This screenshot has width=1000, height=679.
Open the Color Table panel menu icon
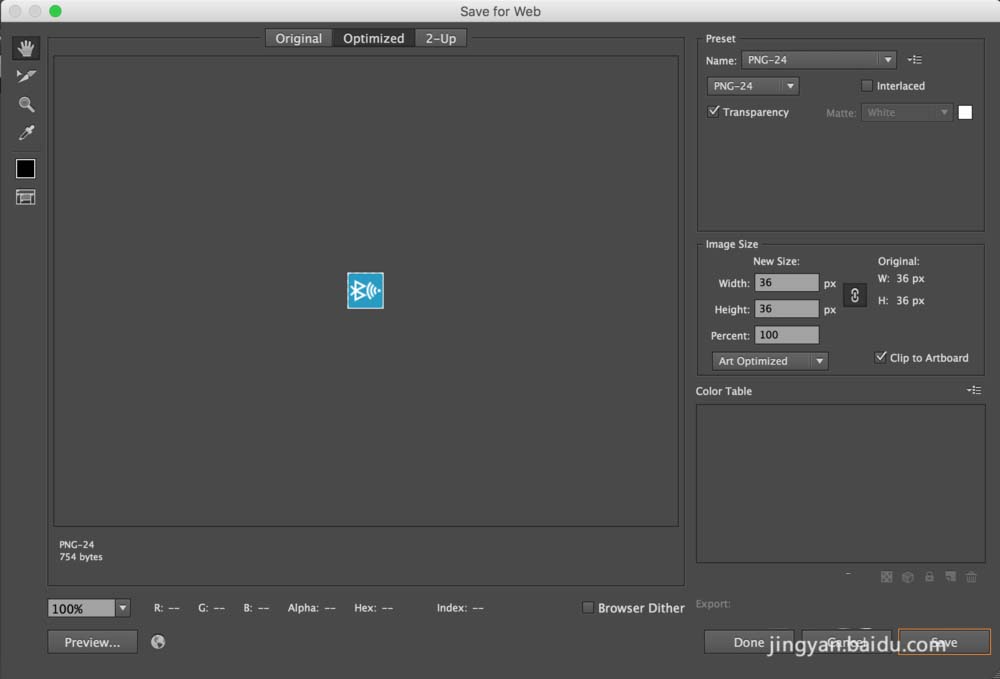pyautogui.click(x=975, y=390)
